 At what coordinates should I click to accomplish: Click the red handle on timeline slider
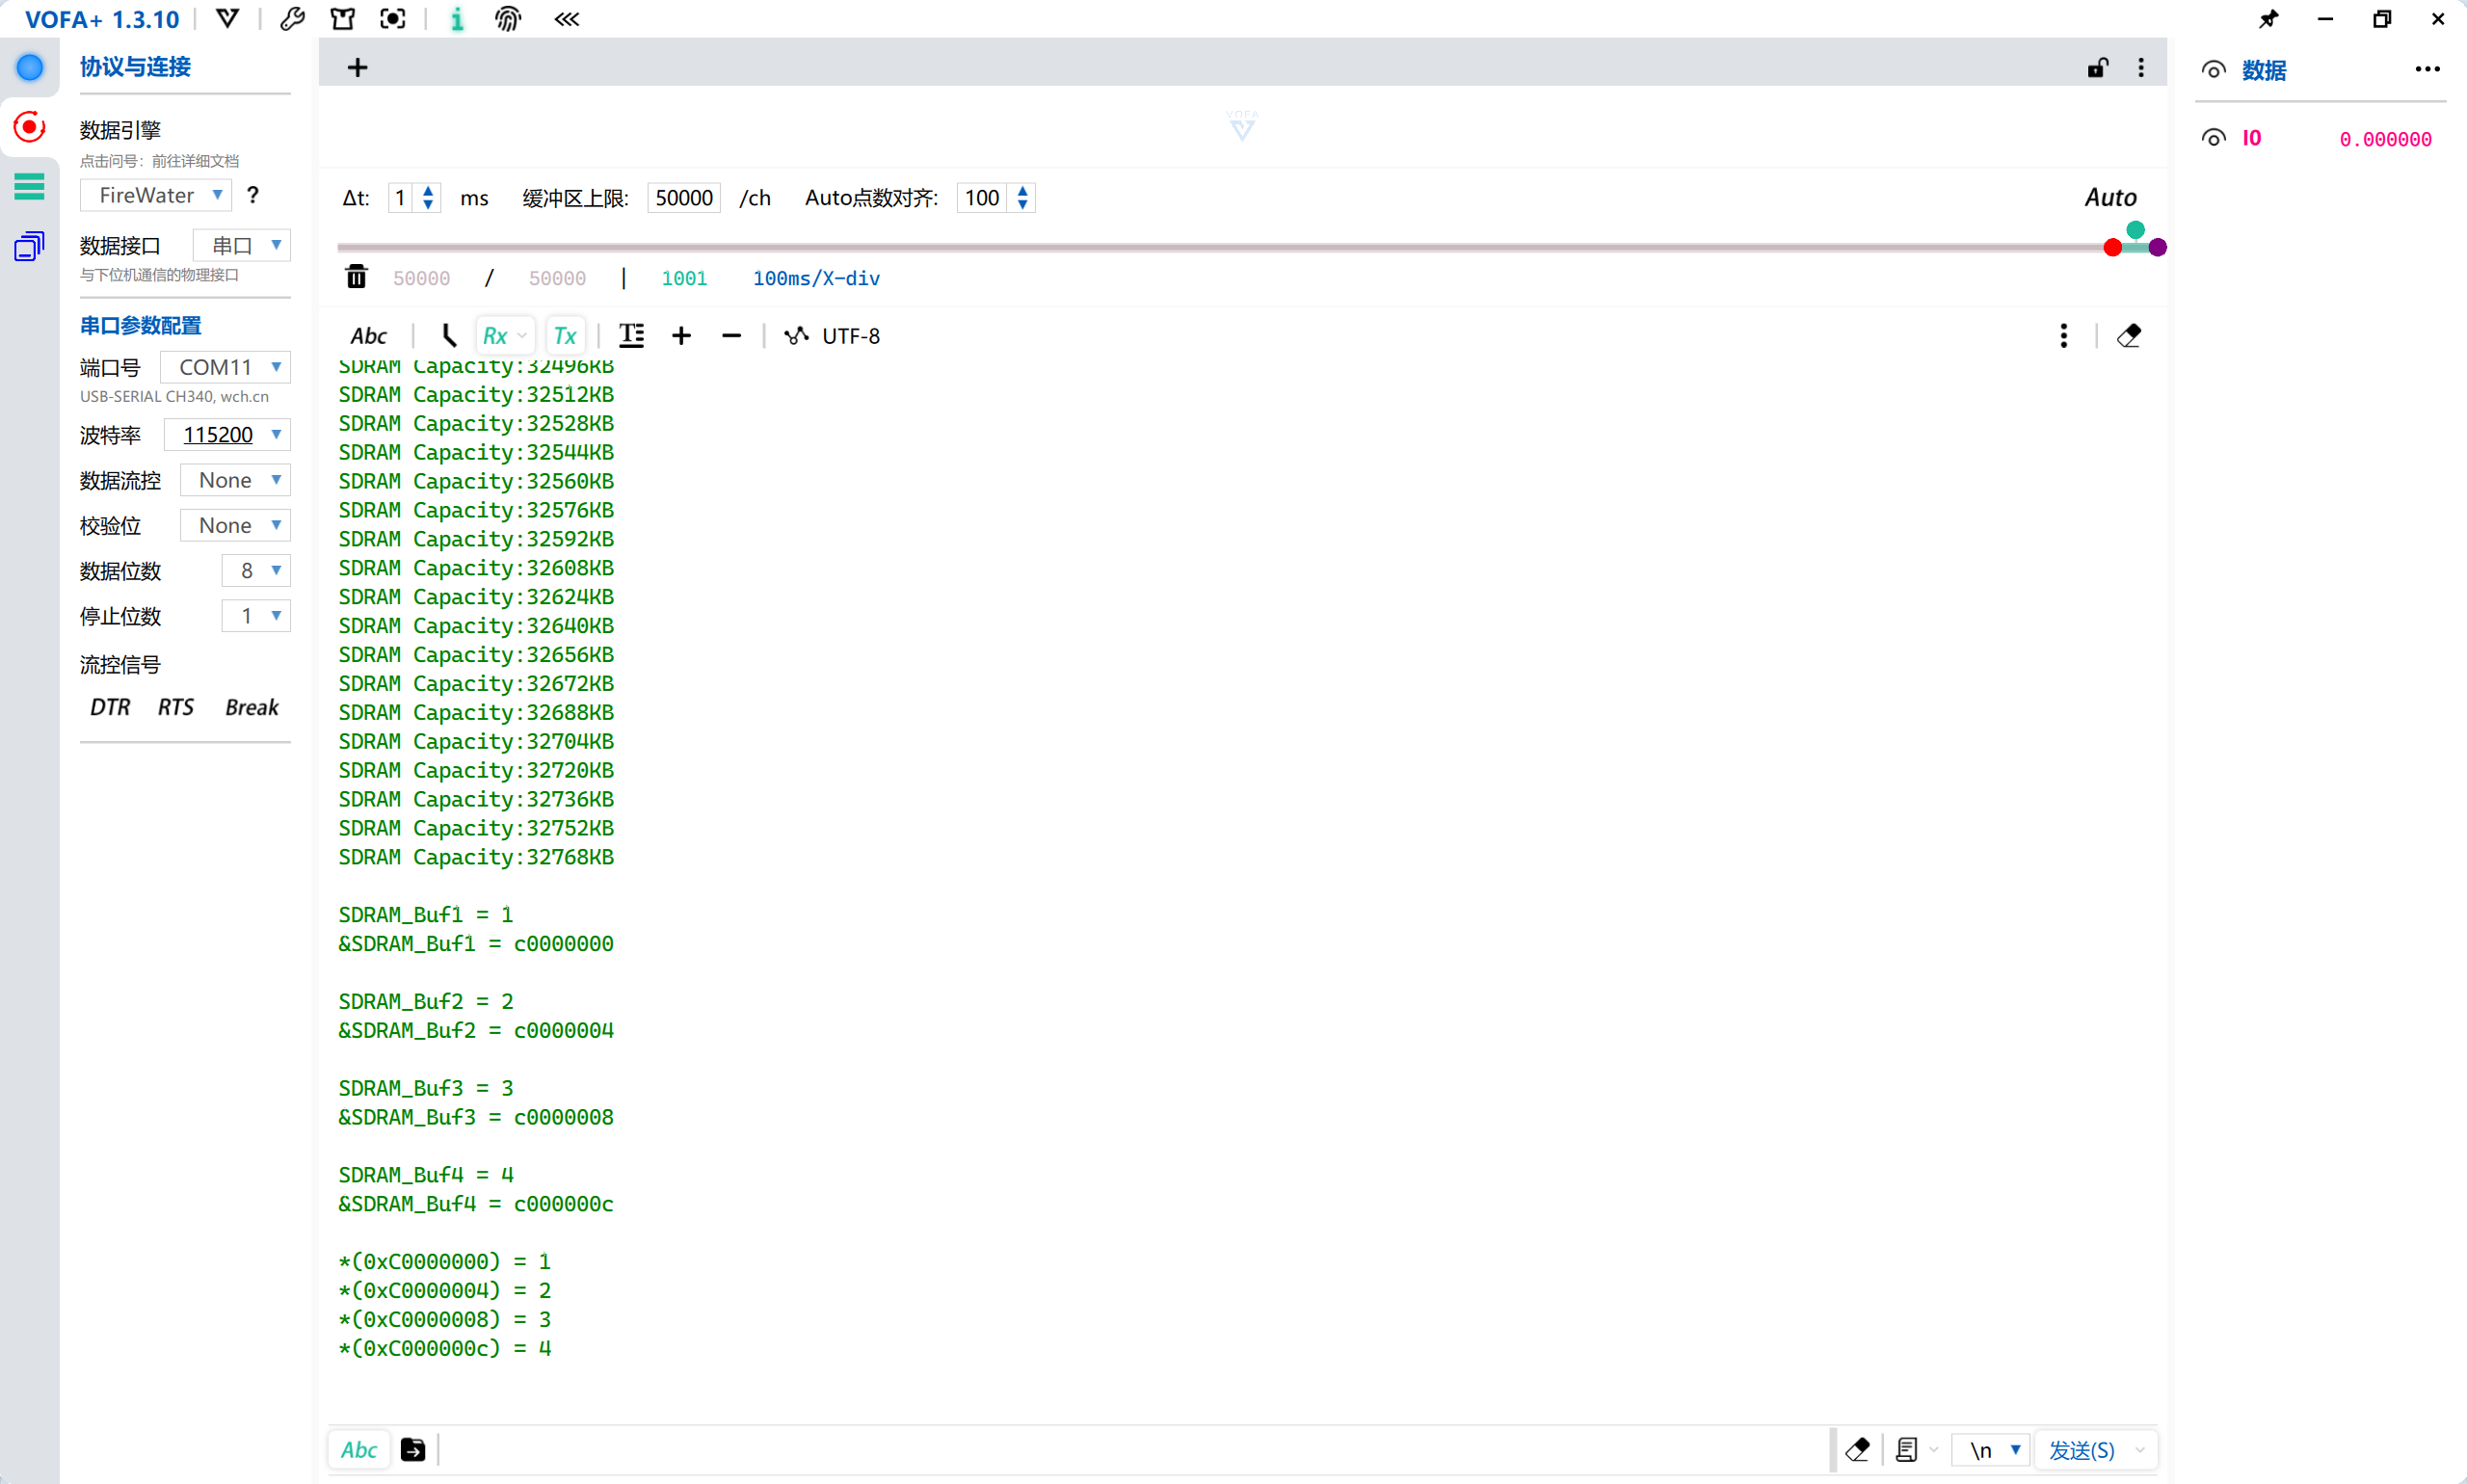coord(2112,248)
